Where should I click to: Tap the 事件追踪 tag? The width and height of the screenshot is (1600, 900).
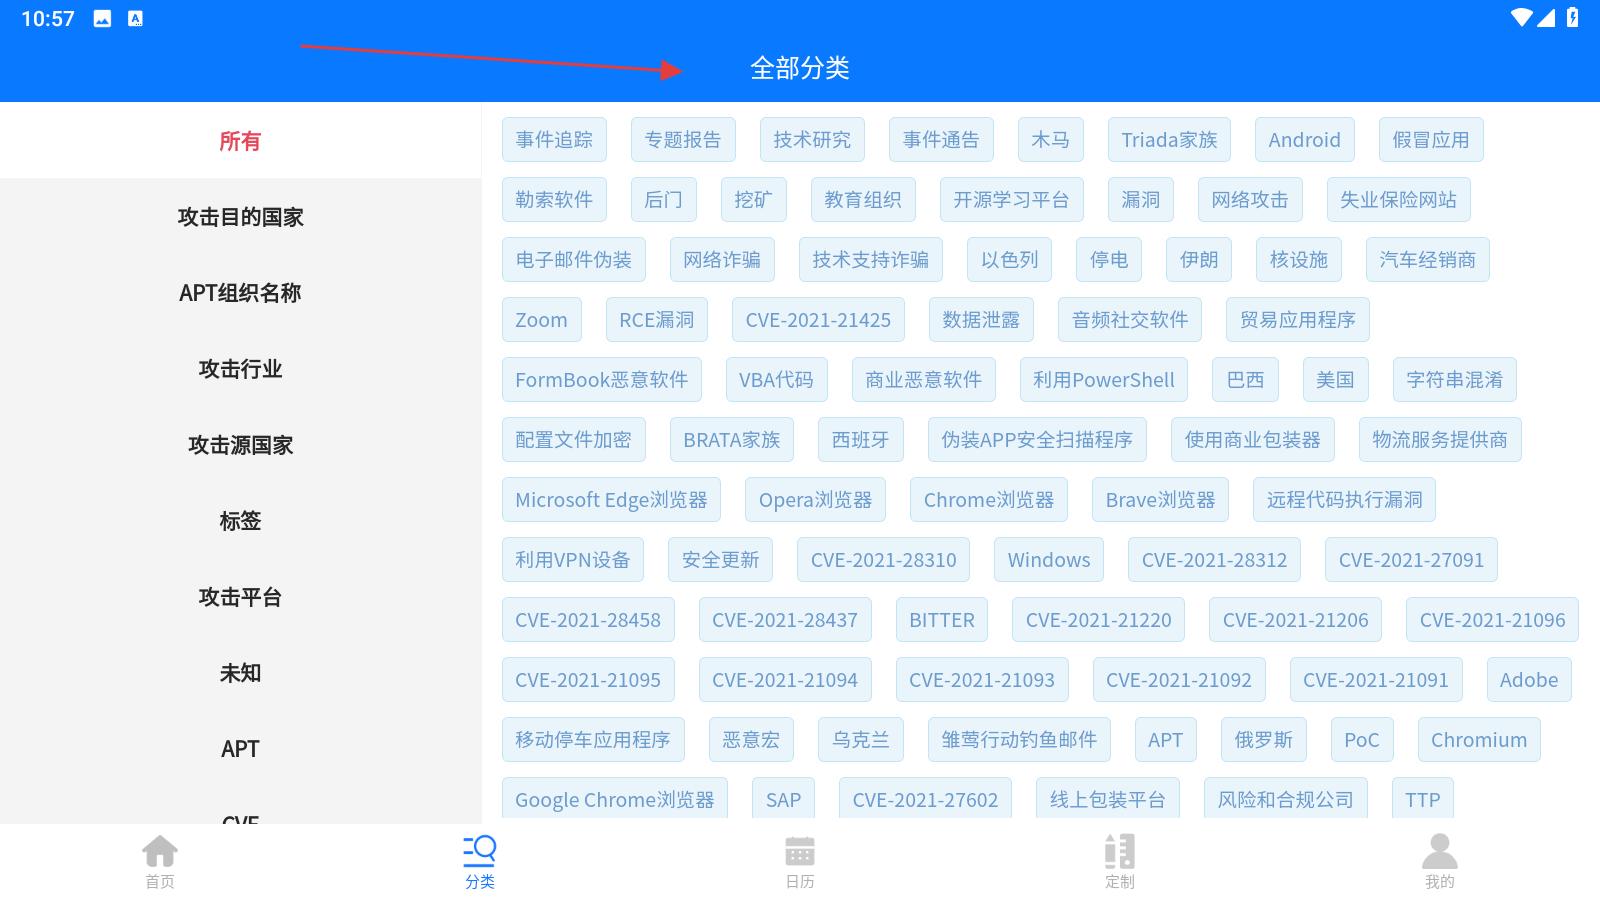click(x=554, y=140)
